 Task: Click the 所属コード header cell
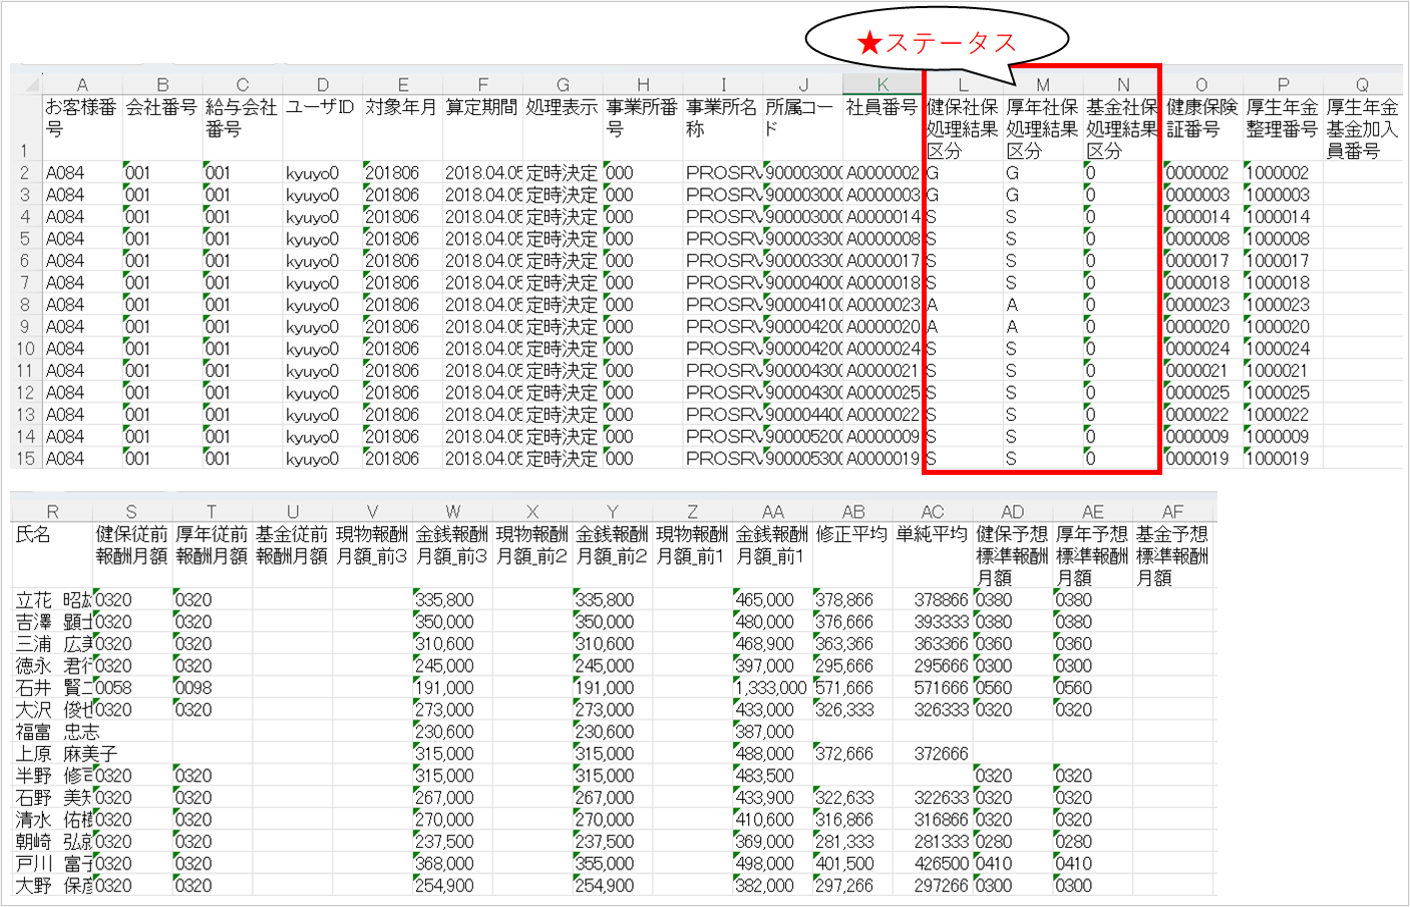(x=802, y=129)
